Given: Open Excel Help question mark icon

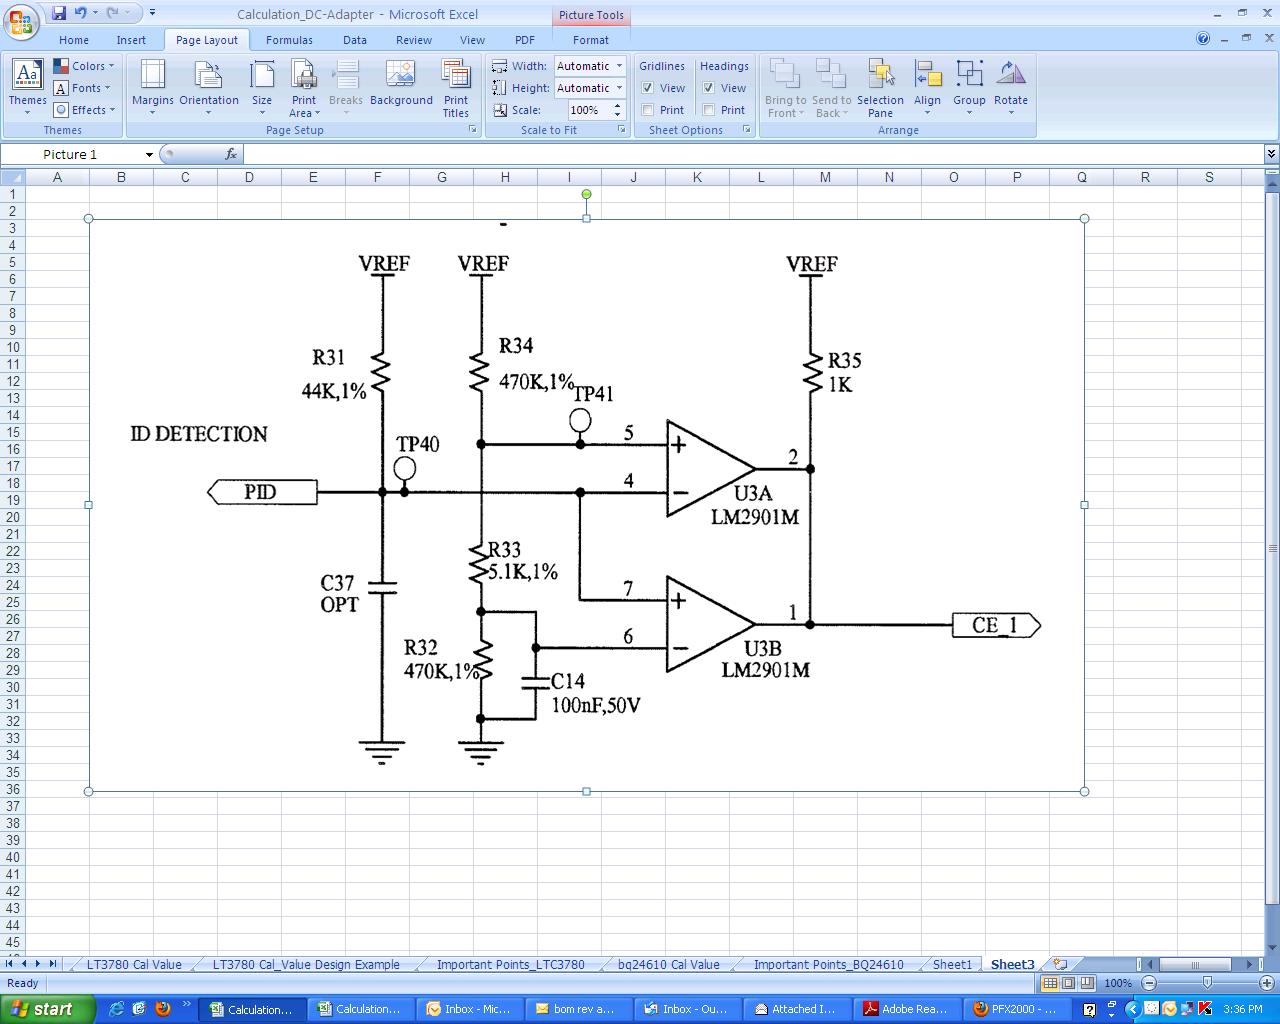Looking at the screenshot, I should (x=1203, y=39).
